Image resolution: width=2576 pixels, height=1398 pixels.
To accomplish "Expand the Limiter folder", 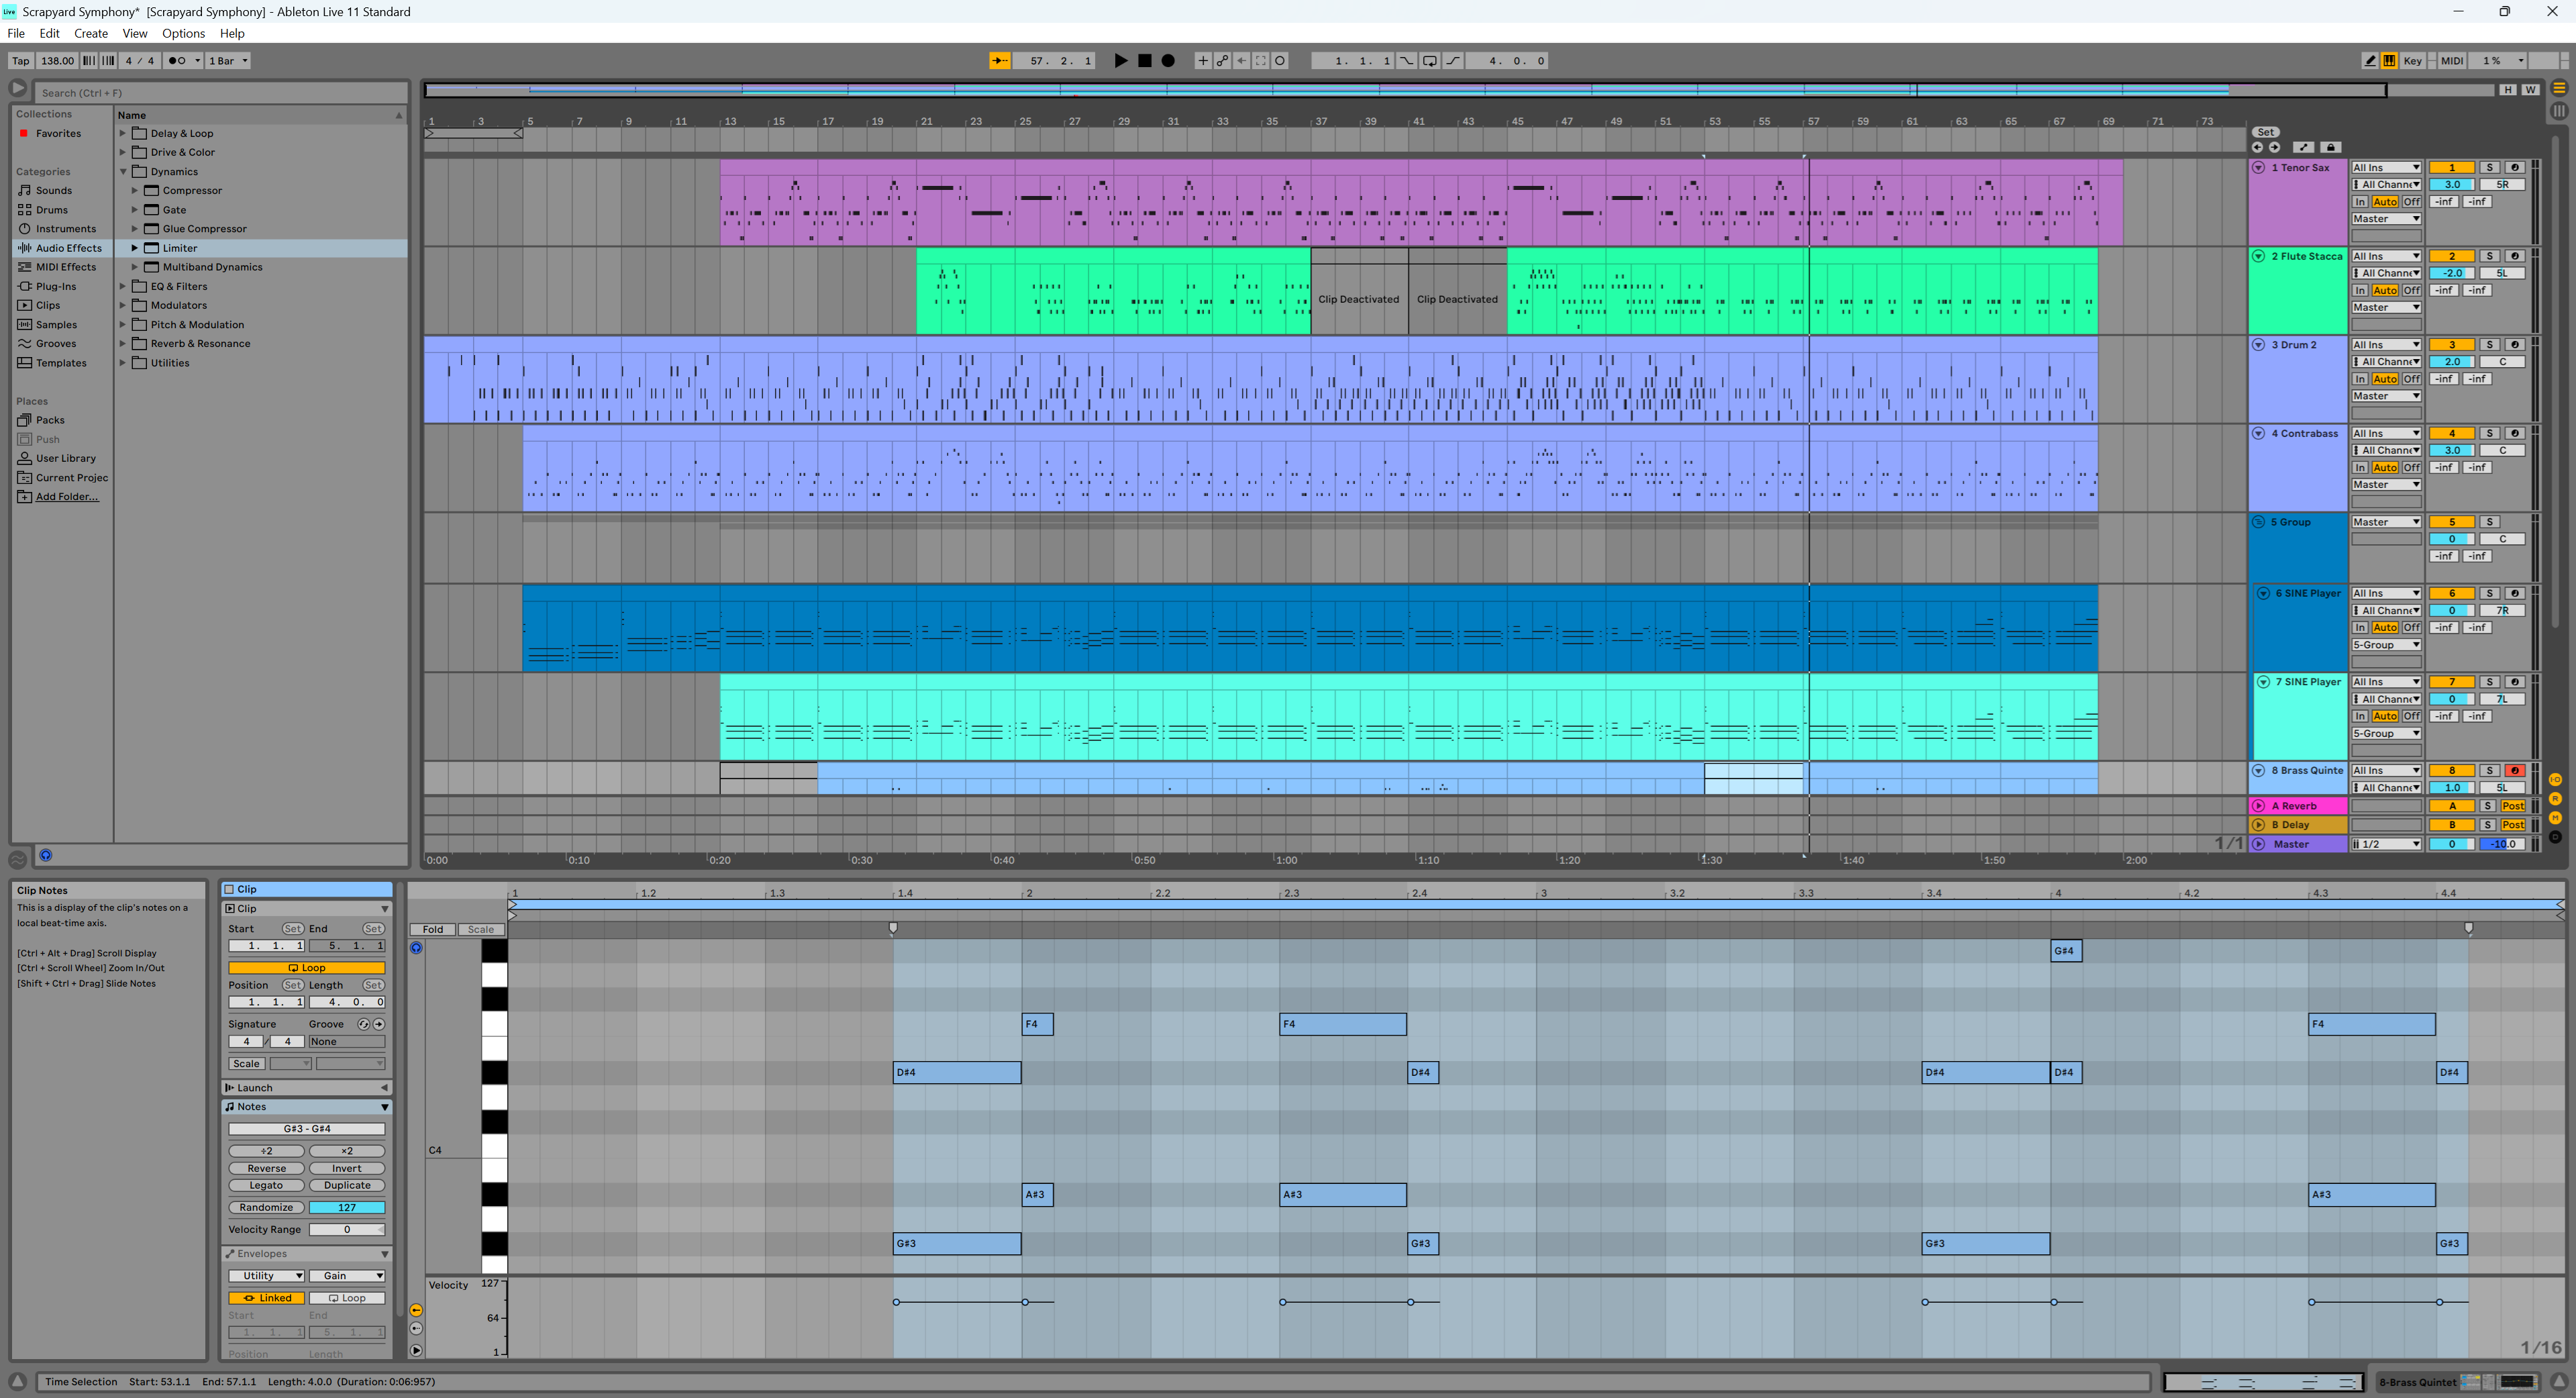I will (134, 248).
